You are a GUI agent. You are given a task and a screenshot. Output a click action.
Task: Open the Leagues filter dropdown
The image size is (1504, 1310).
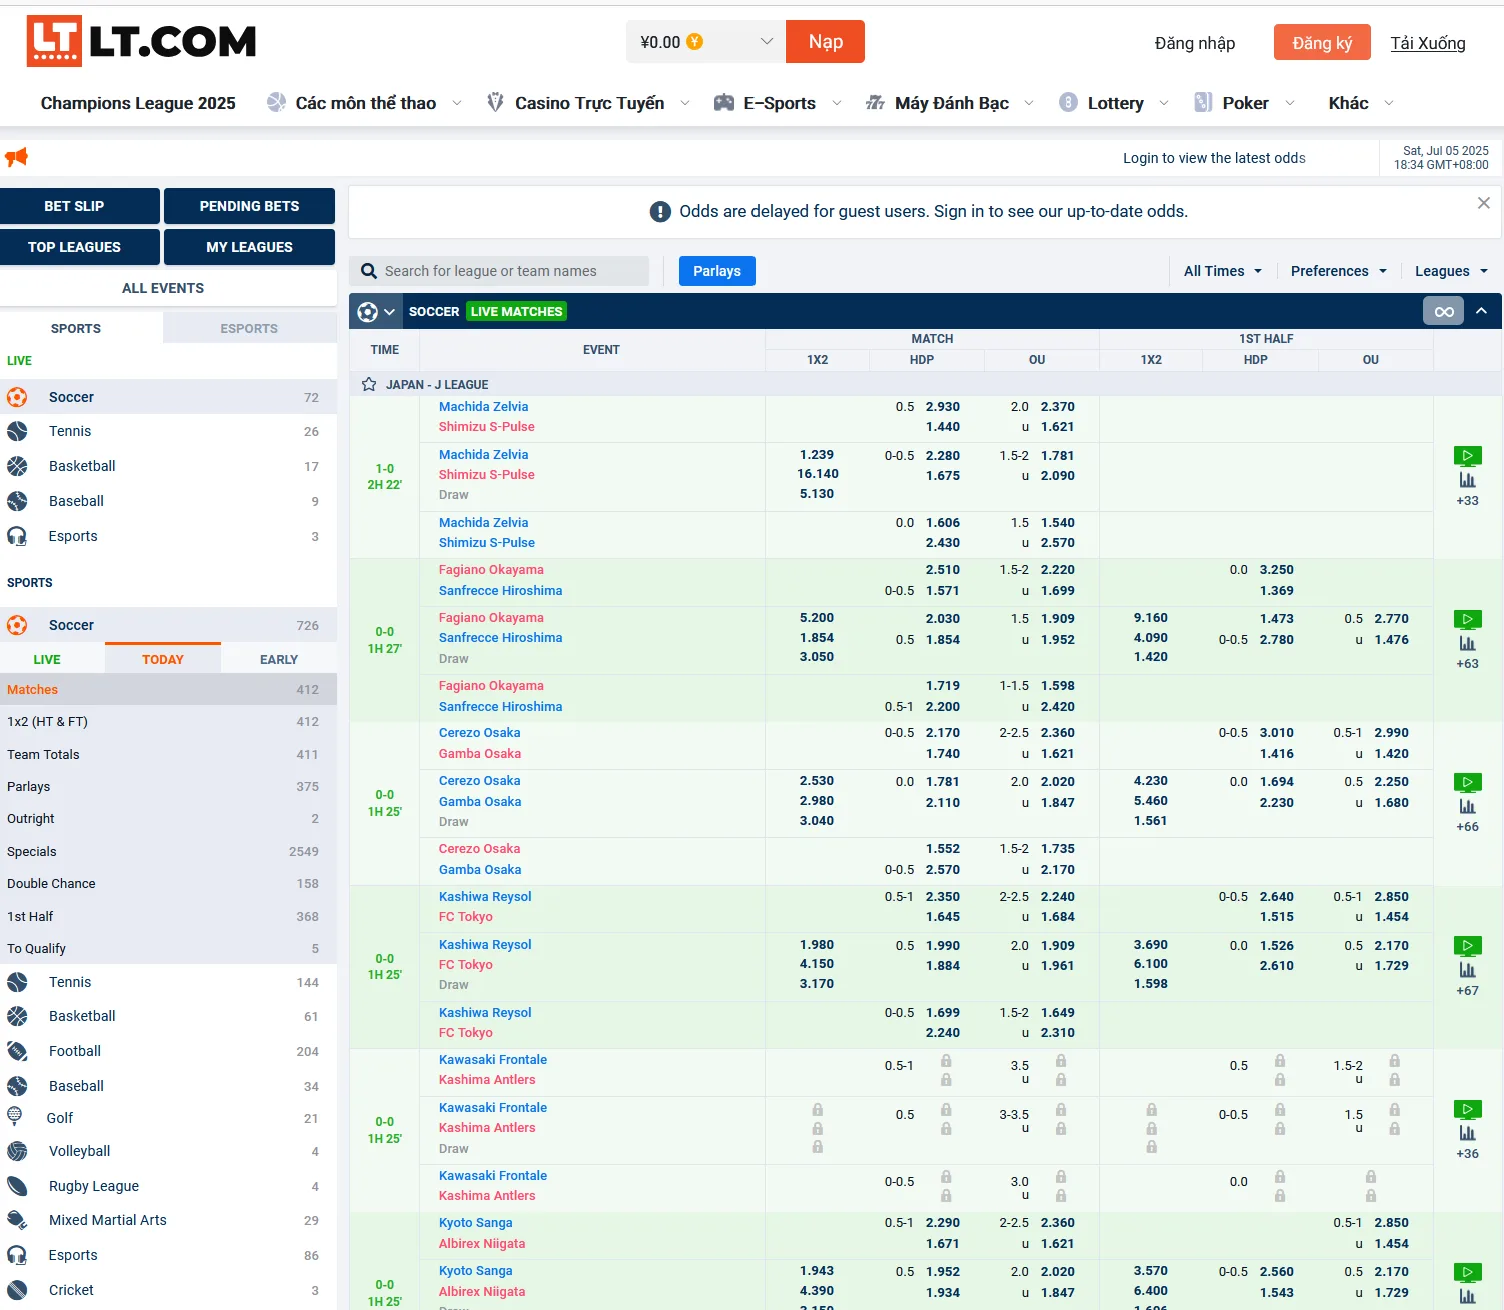pyautogui.click(x=1452, y=271)
